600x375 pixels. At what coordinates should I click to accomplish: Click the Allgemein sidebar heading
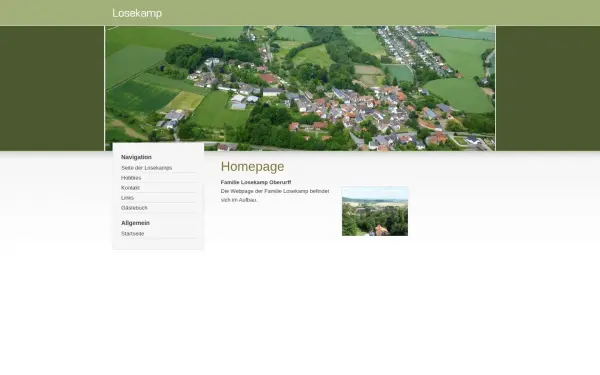(x=135, y=223)
